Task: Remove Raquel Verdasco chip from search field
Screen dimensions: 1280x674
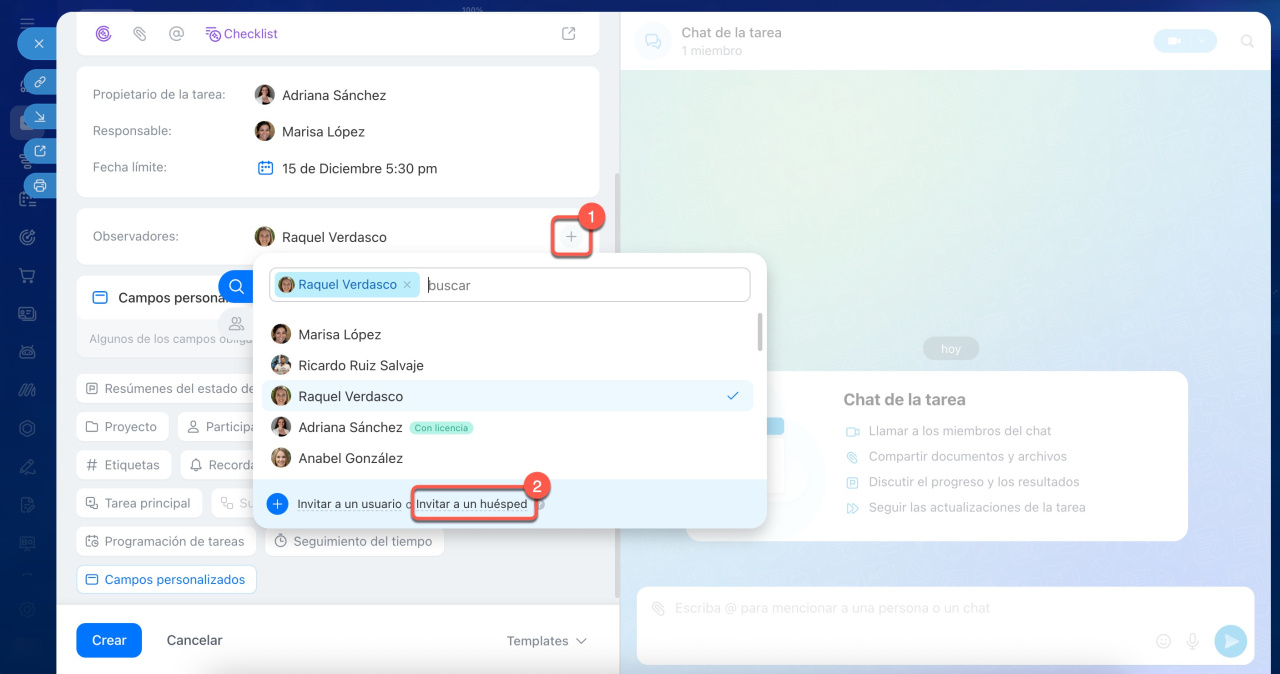Action: 407,285
